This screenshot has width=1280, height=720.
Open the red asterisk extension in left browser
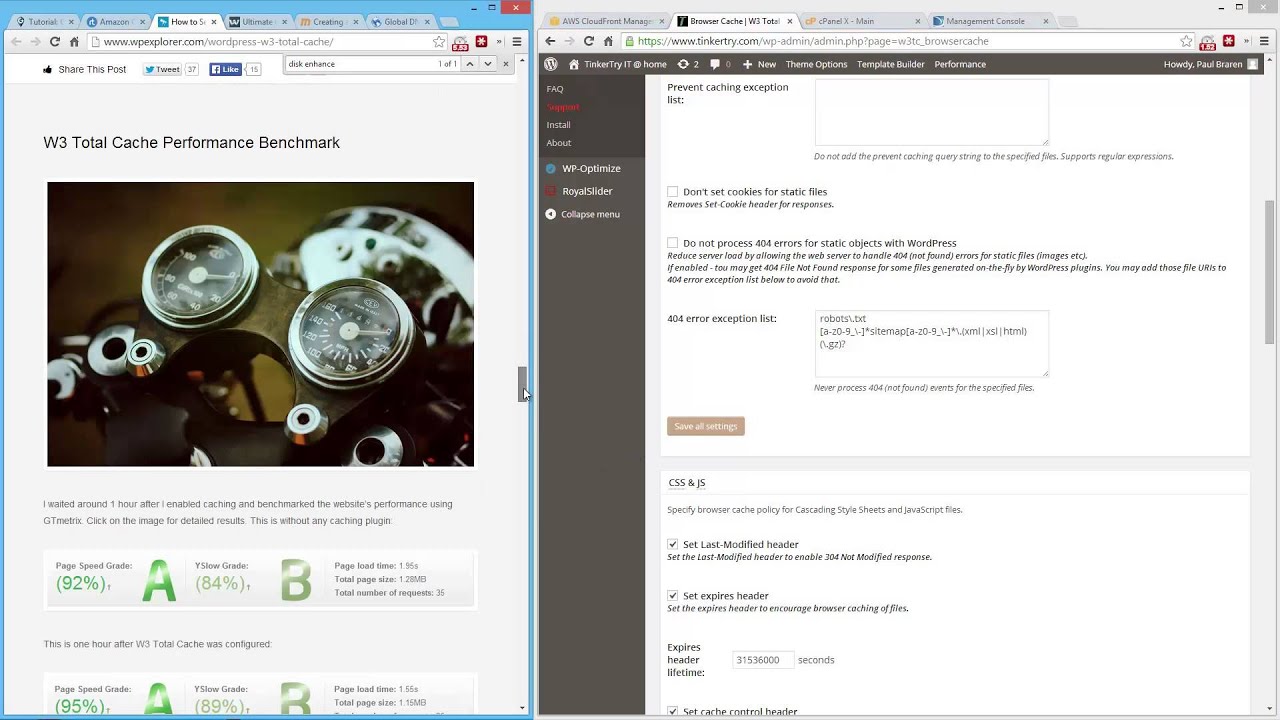pos(481,42)
